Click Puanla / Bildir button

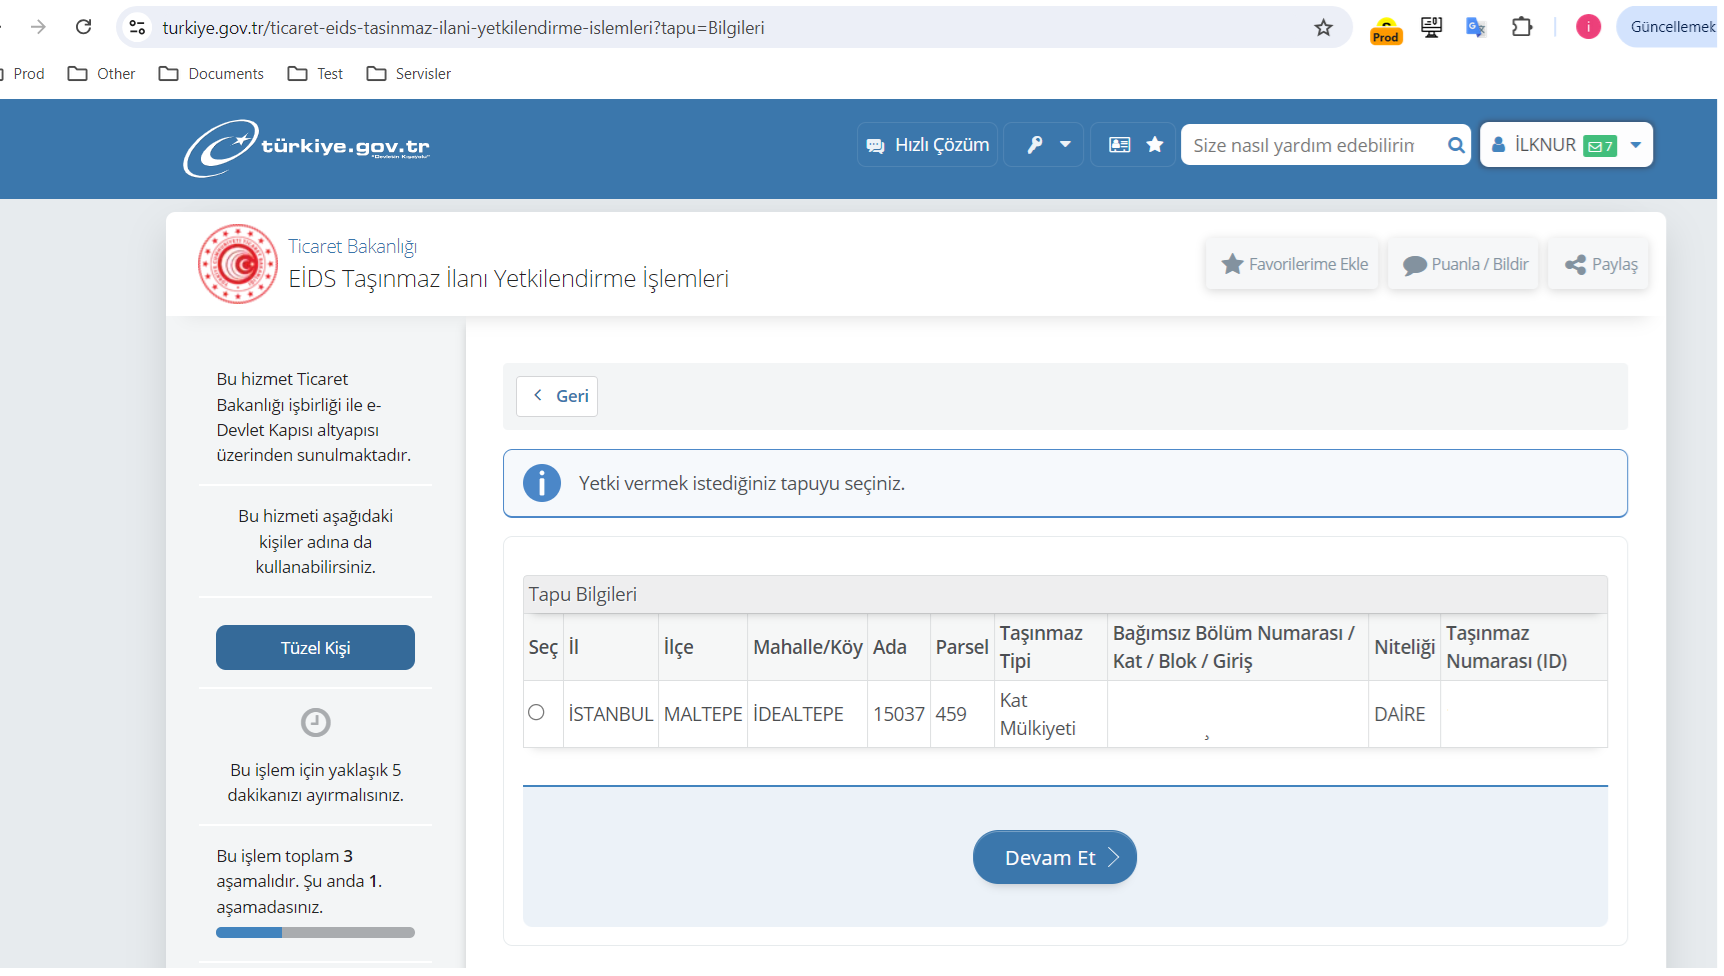coord(1464,264)
